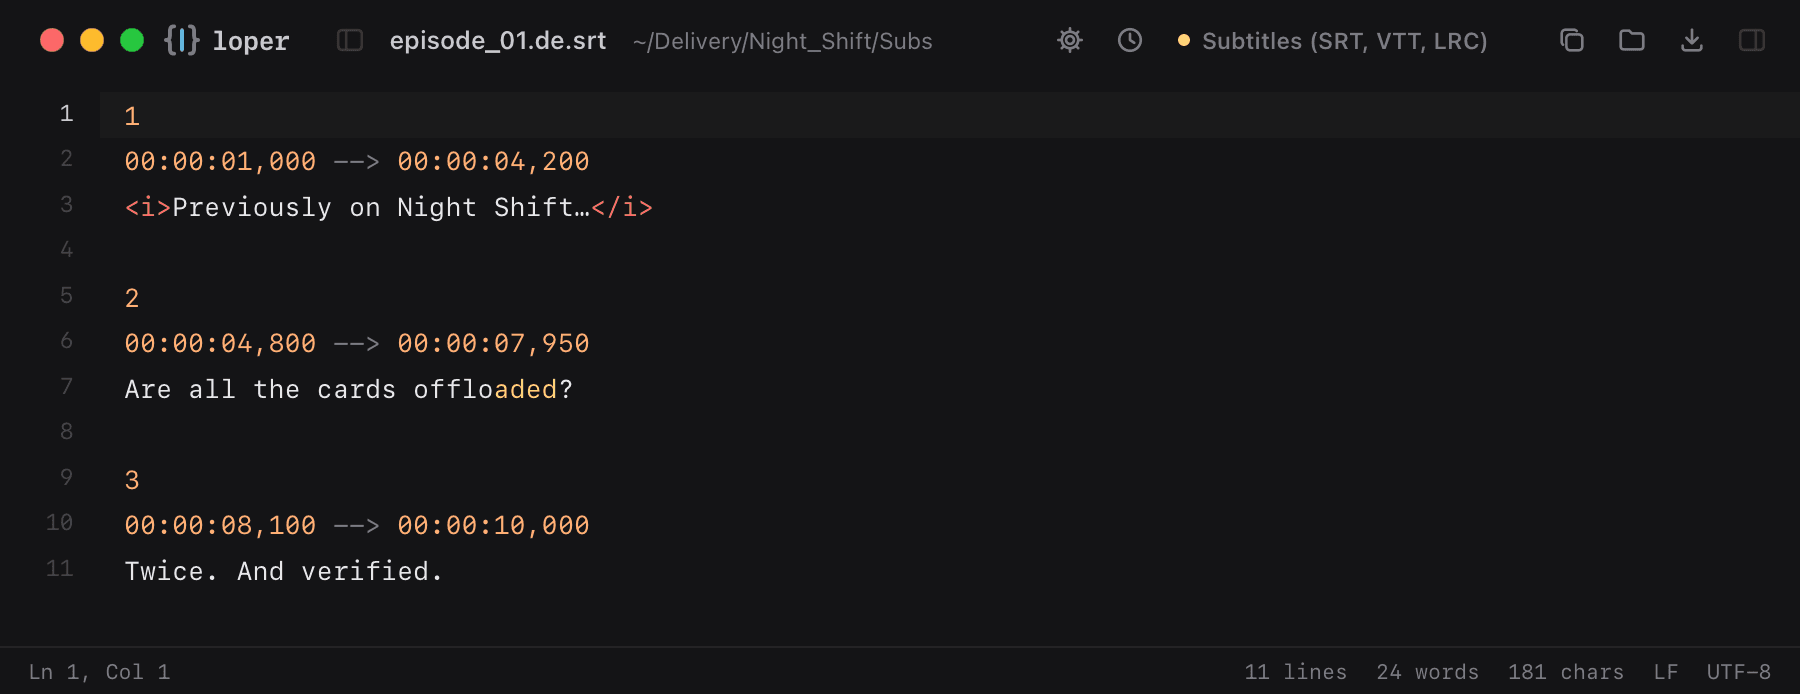Click subtitle index 2 in the editor
1800x694 pixels.
click(132, 298)
